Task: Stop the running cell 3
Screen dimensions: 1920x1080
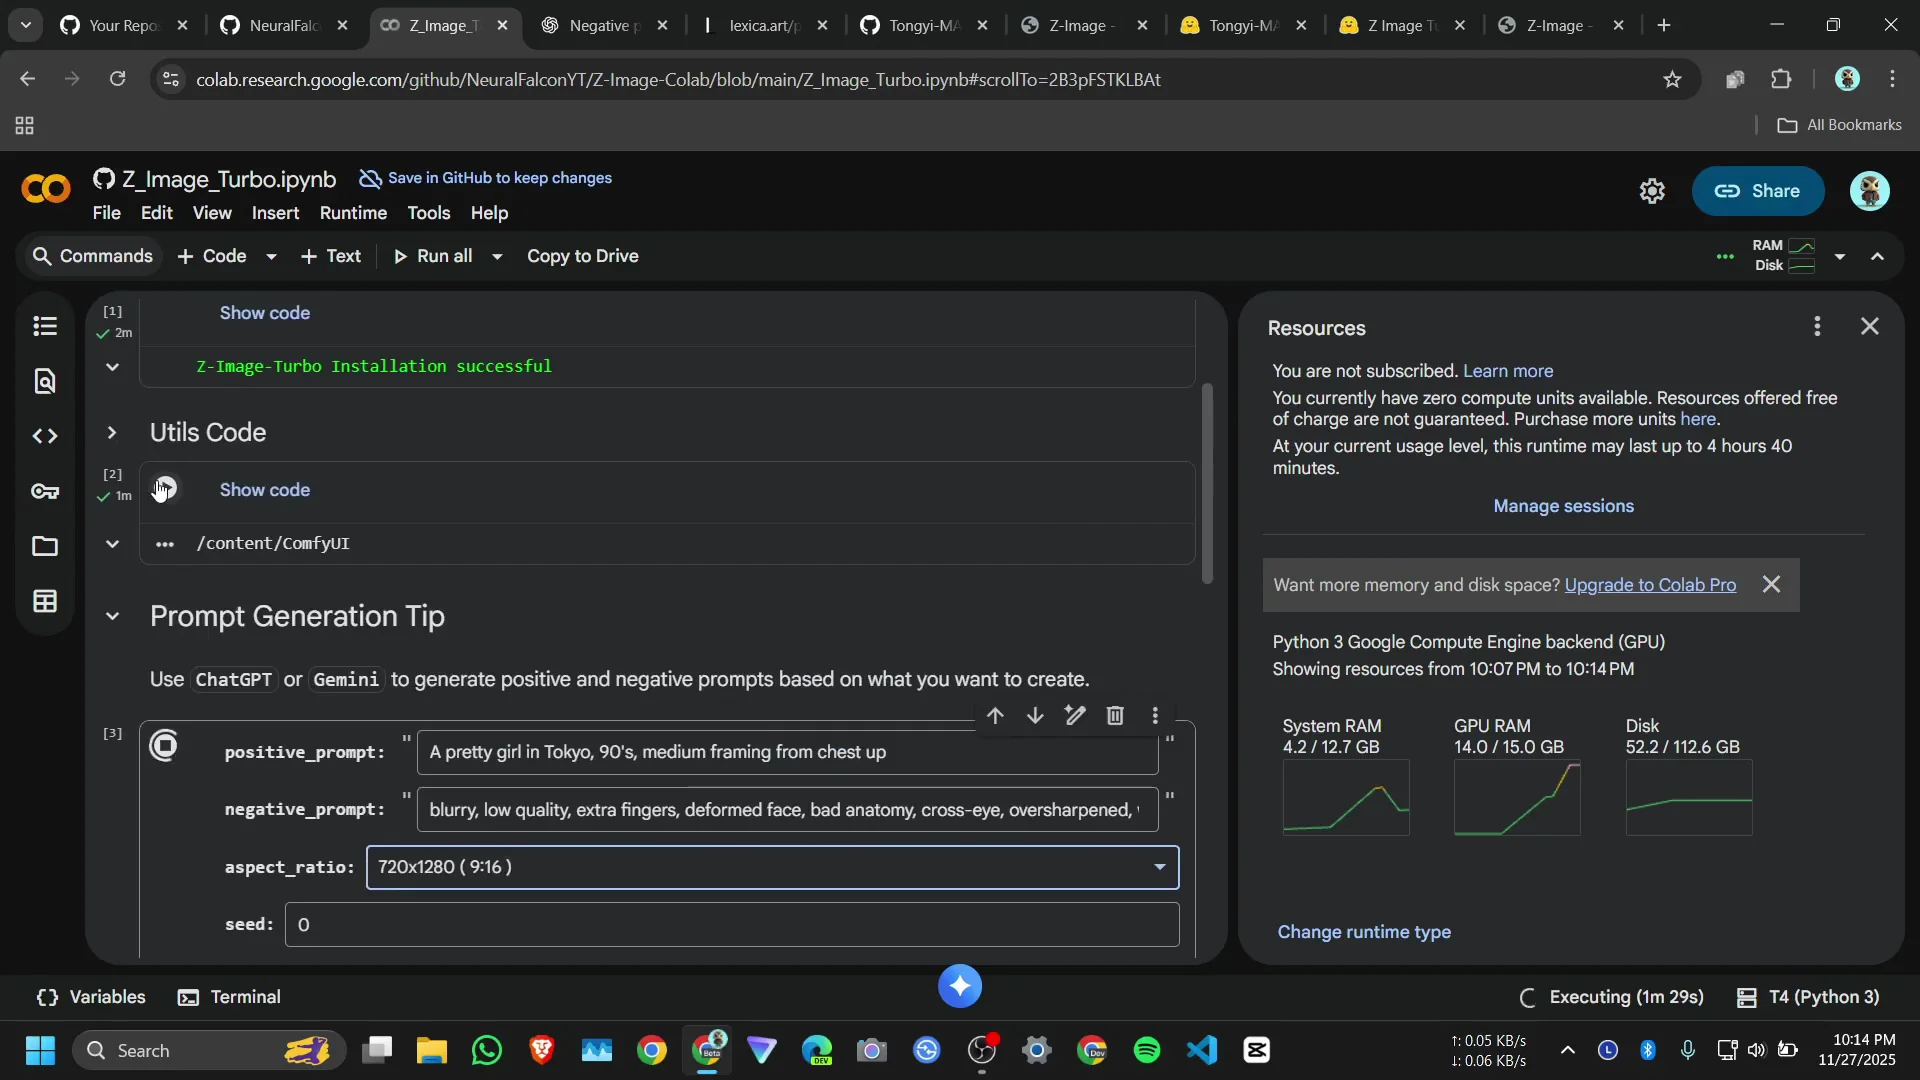Action: coord(164,746)
